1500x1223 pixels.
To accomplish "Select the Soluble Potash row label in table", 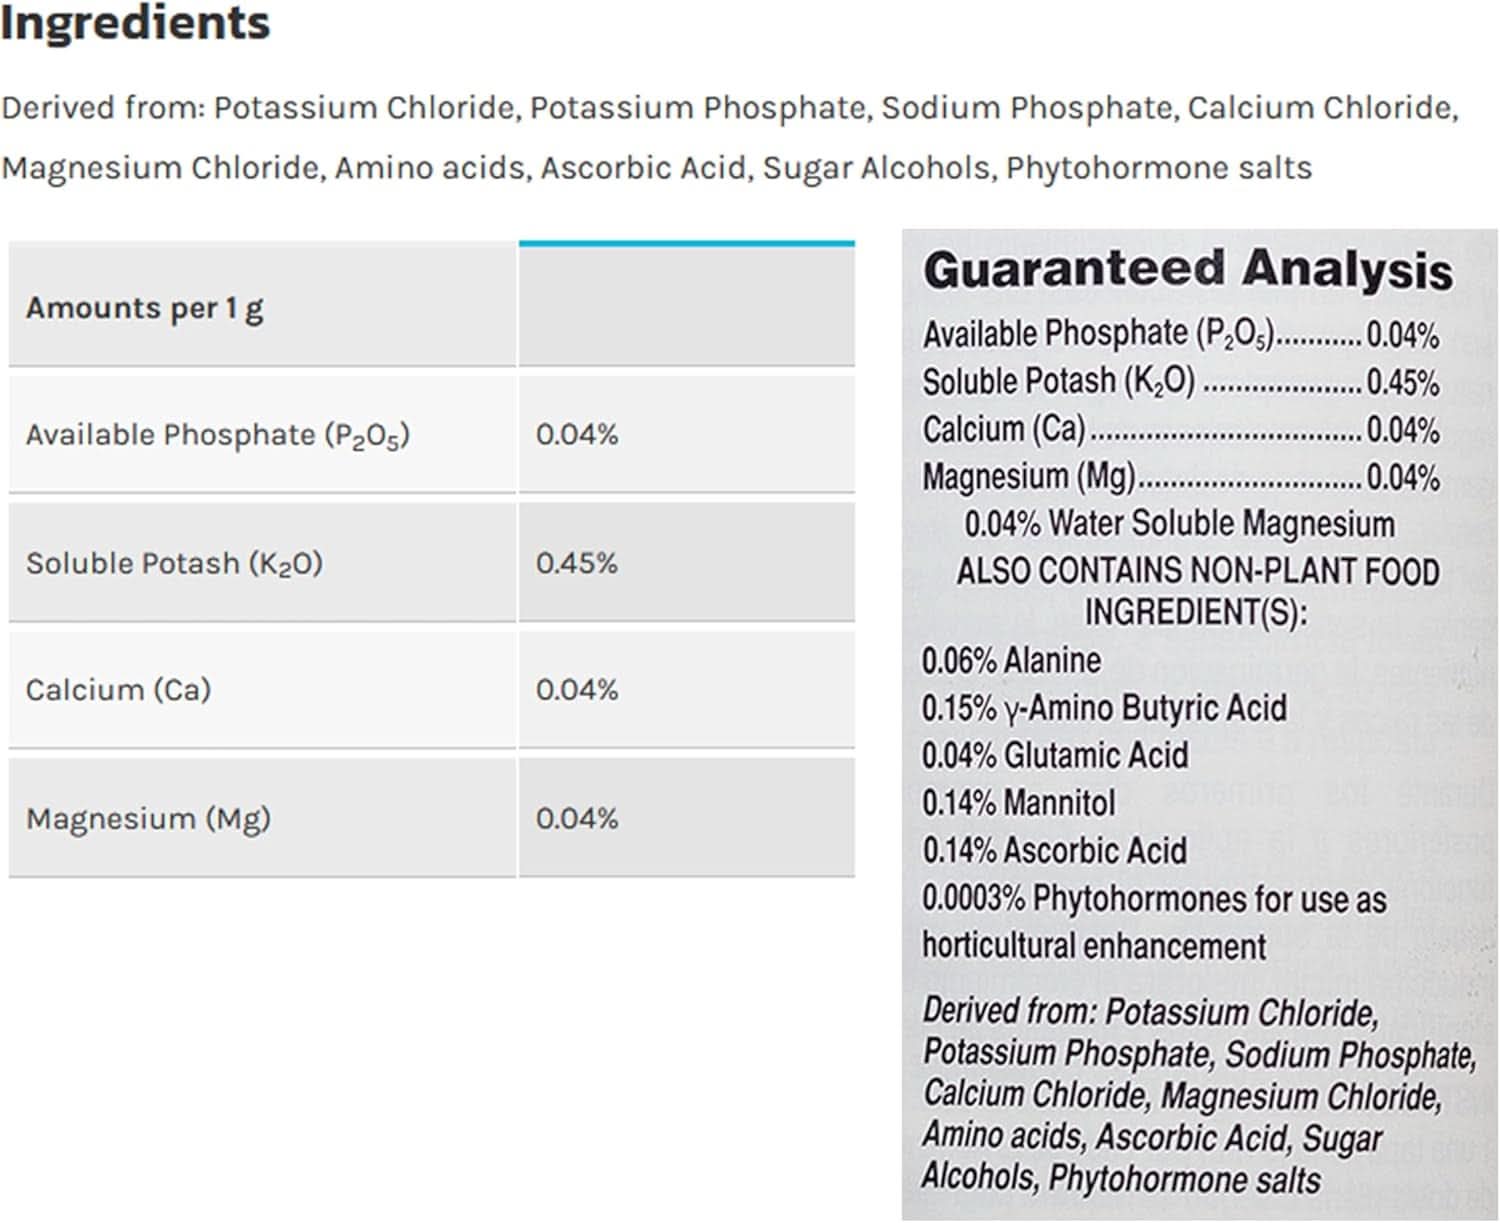I will point(174,563).
